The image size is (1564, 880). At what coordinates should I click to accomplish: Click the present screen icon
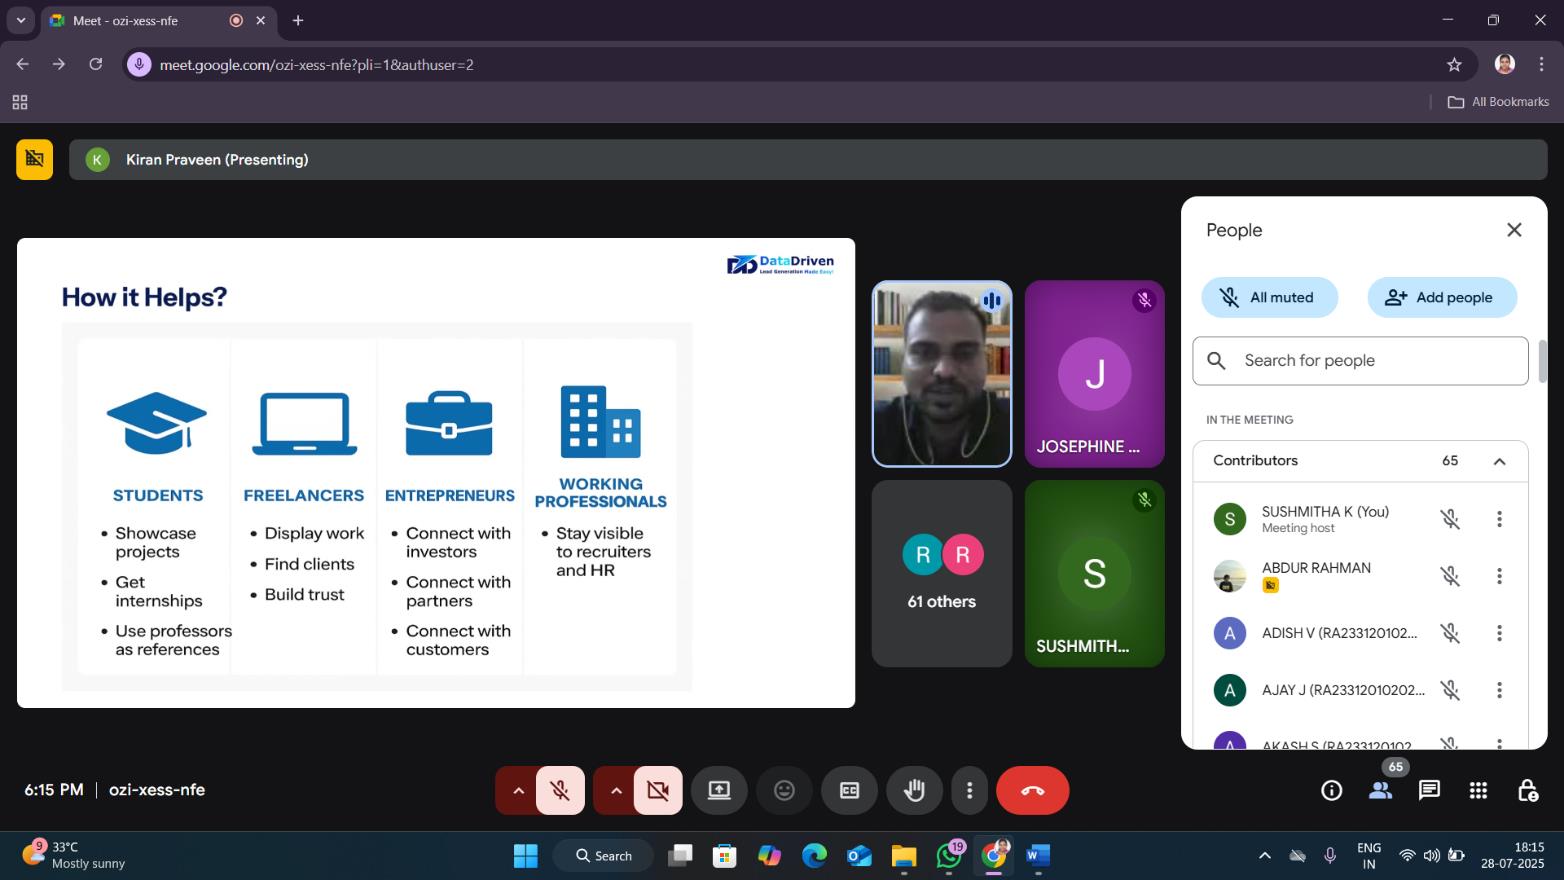tap(719, 790)
